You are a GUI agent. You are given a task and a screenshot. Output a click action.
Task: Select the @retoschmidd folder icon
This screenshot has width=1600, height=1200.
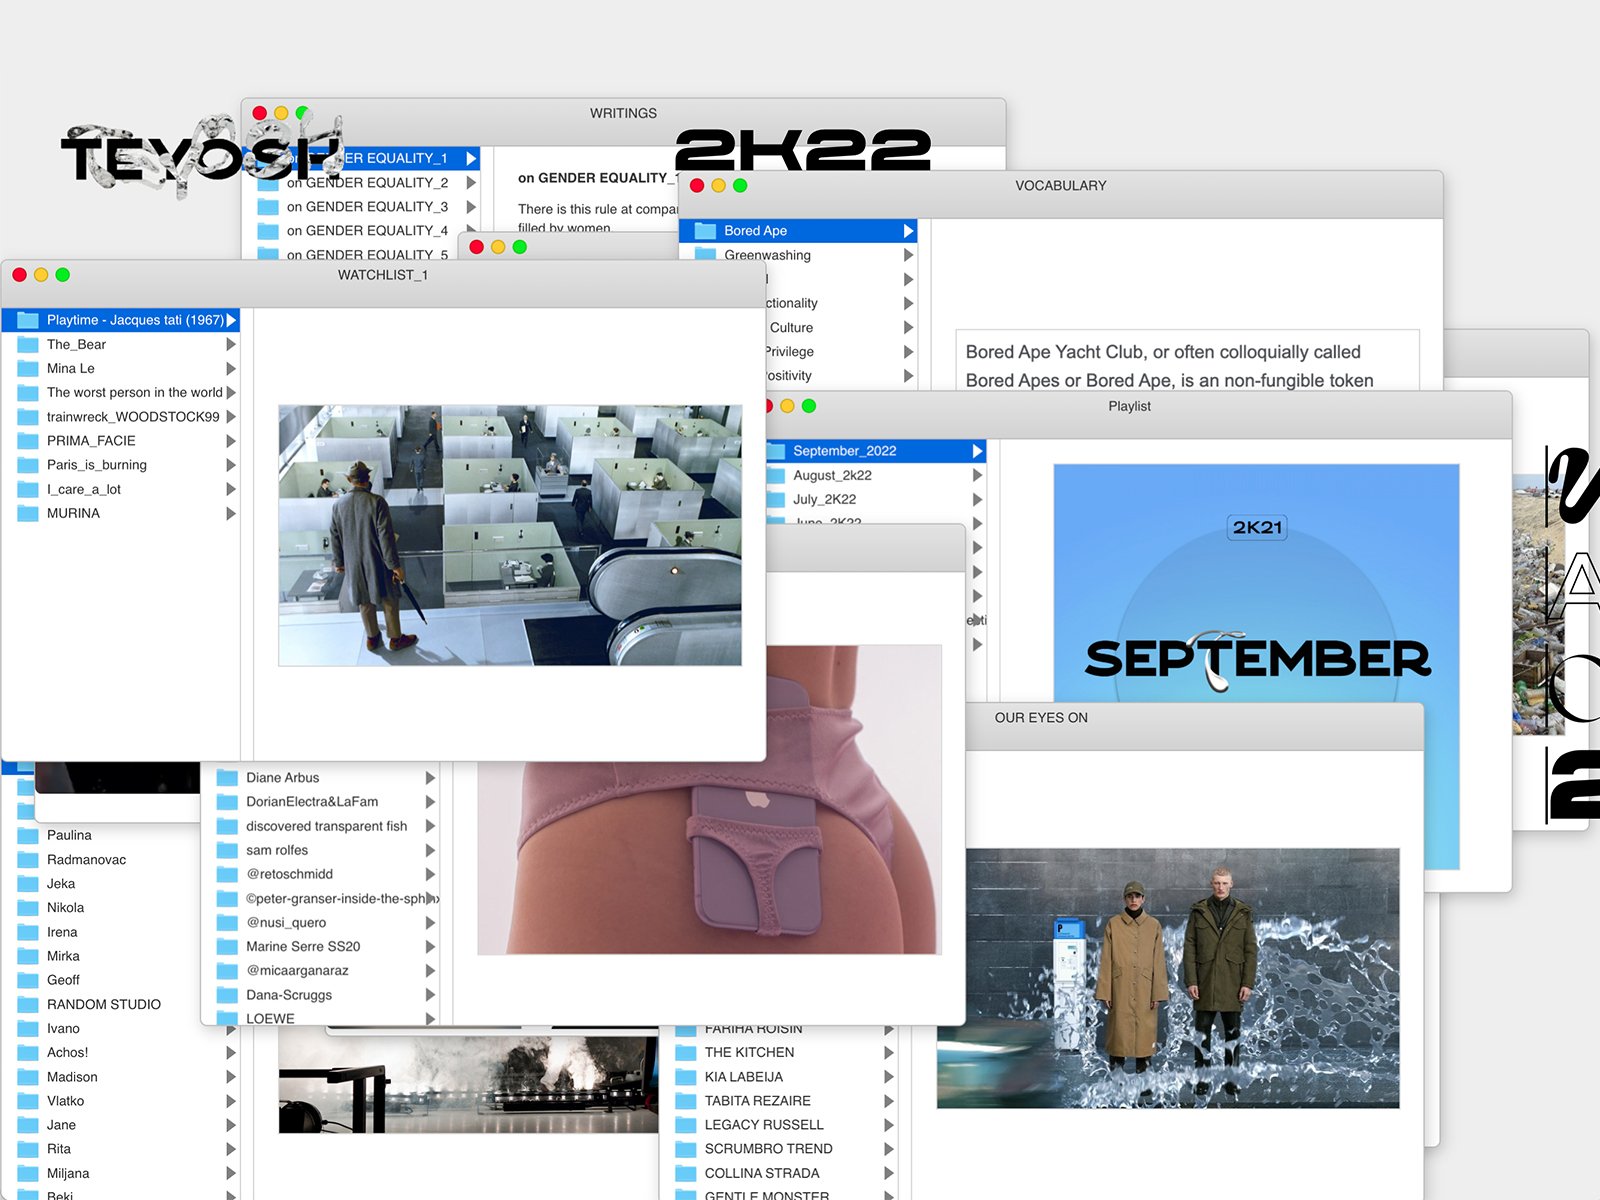228,874
